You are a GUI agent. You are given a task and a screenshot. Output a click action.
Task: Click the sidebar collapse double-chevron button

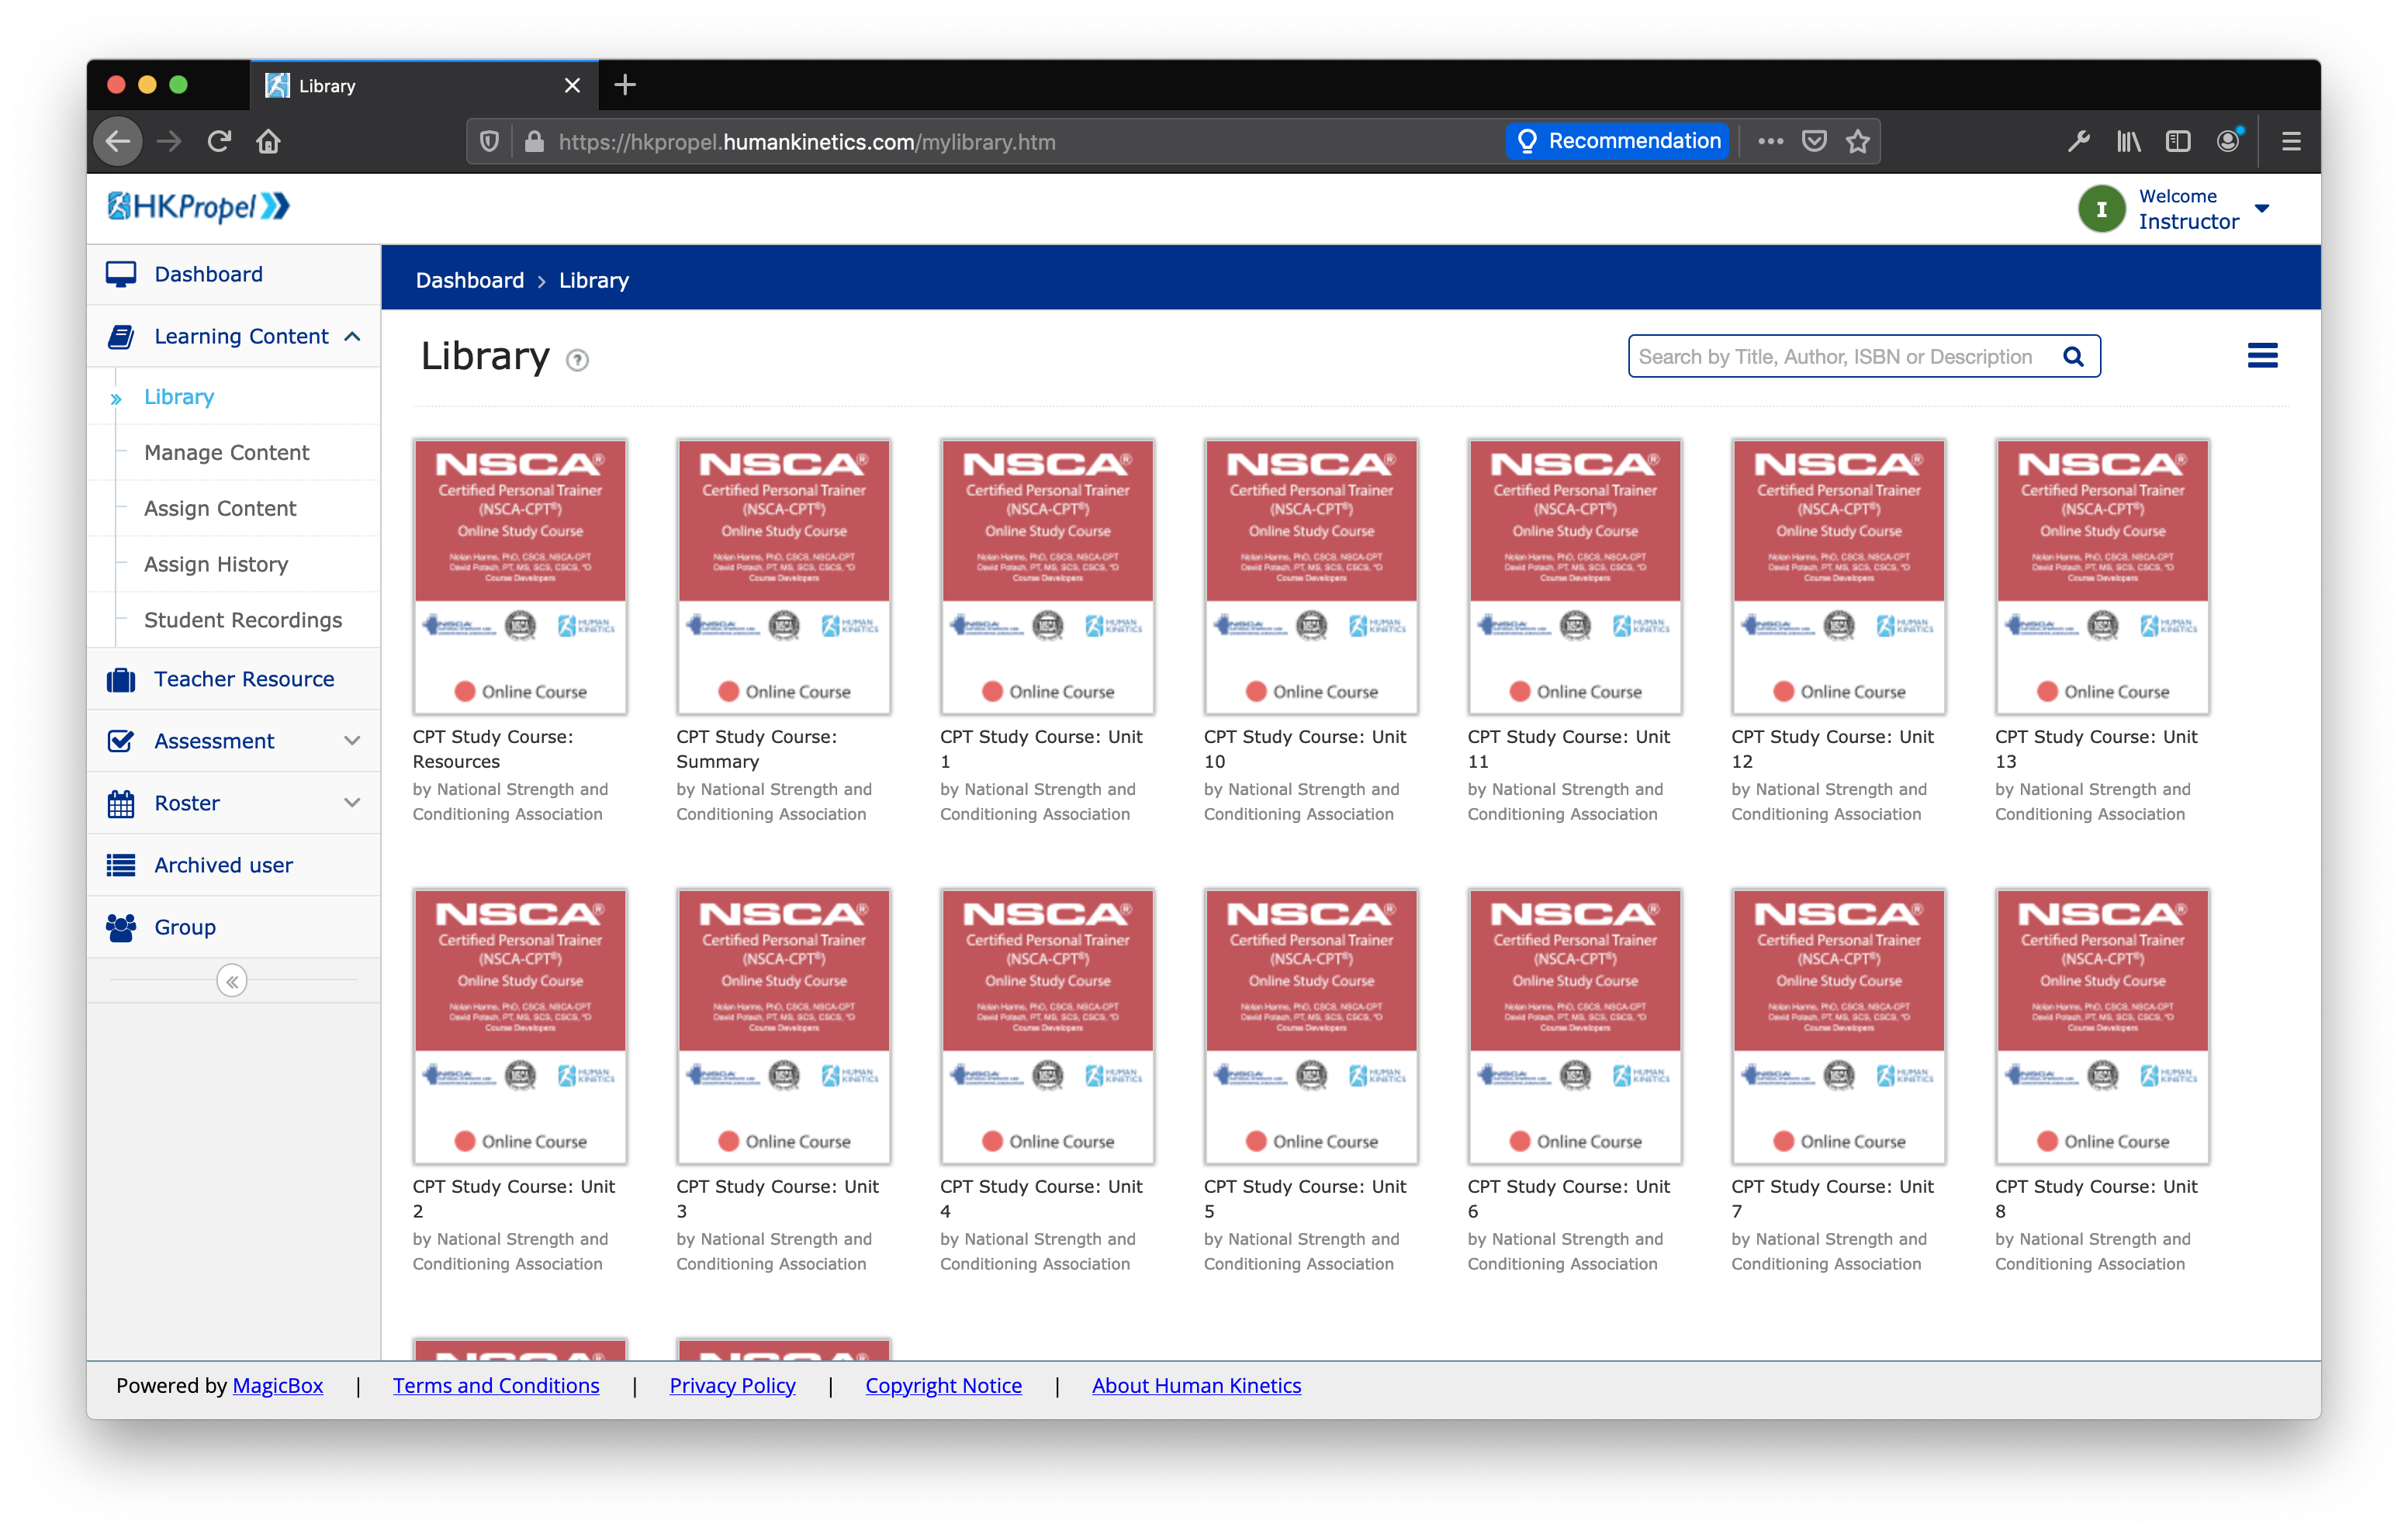click(x=232, y=981)
